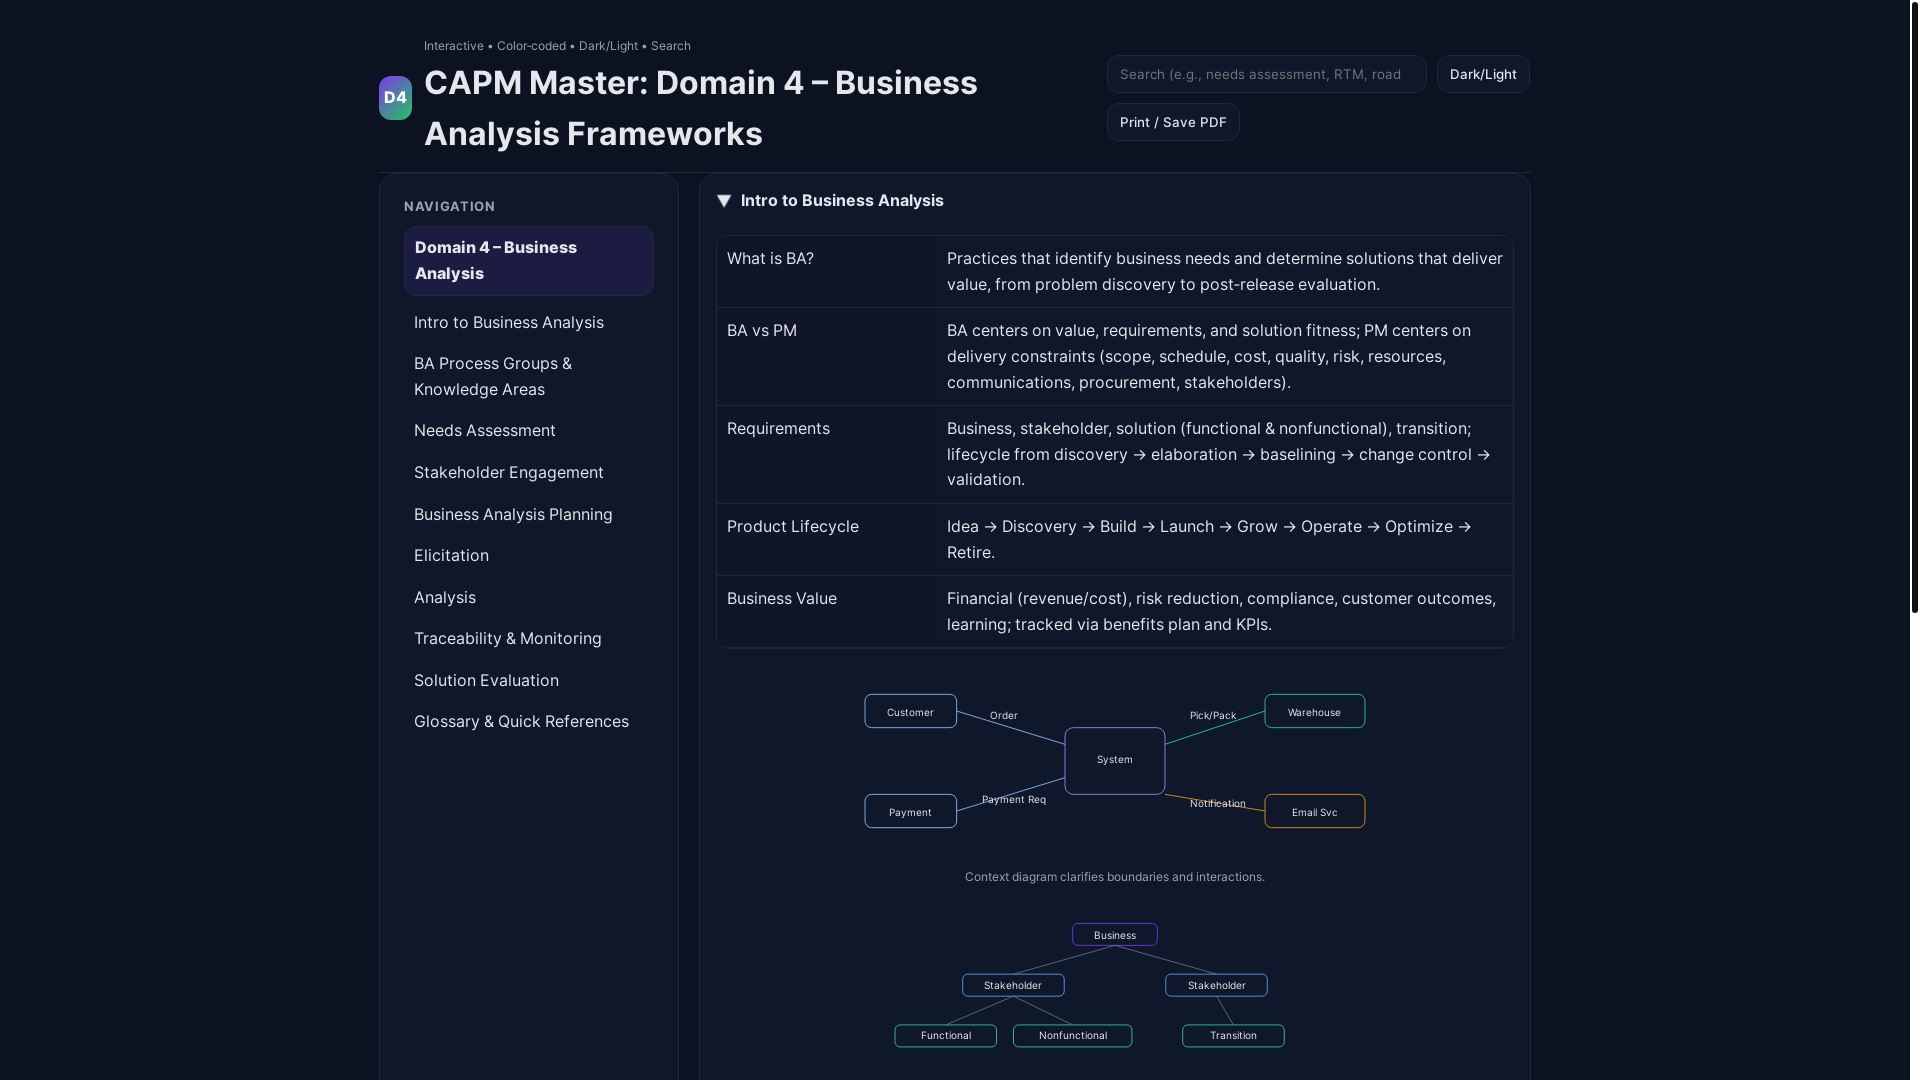Open the Analysis nav link

coord(529,598)
